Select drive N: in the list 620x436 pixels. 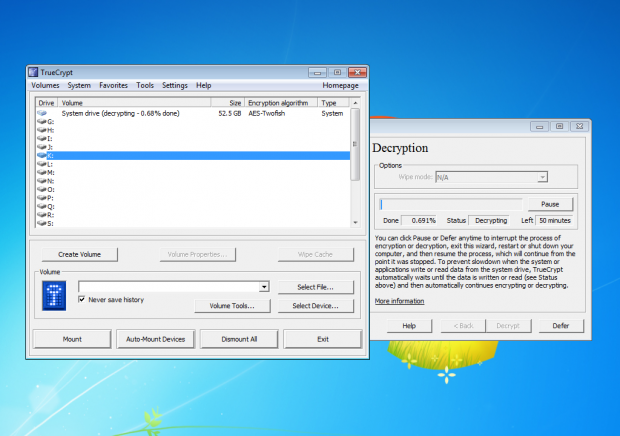tap(45, 181)
